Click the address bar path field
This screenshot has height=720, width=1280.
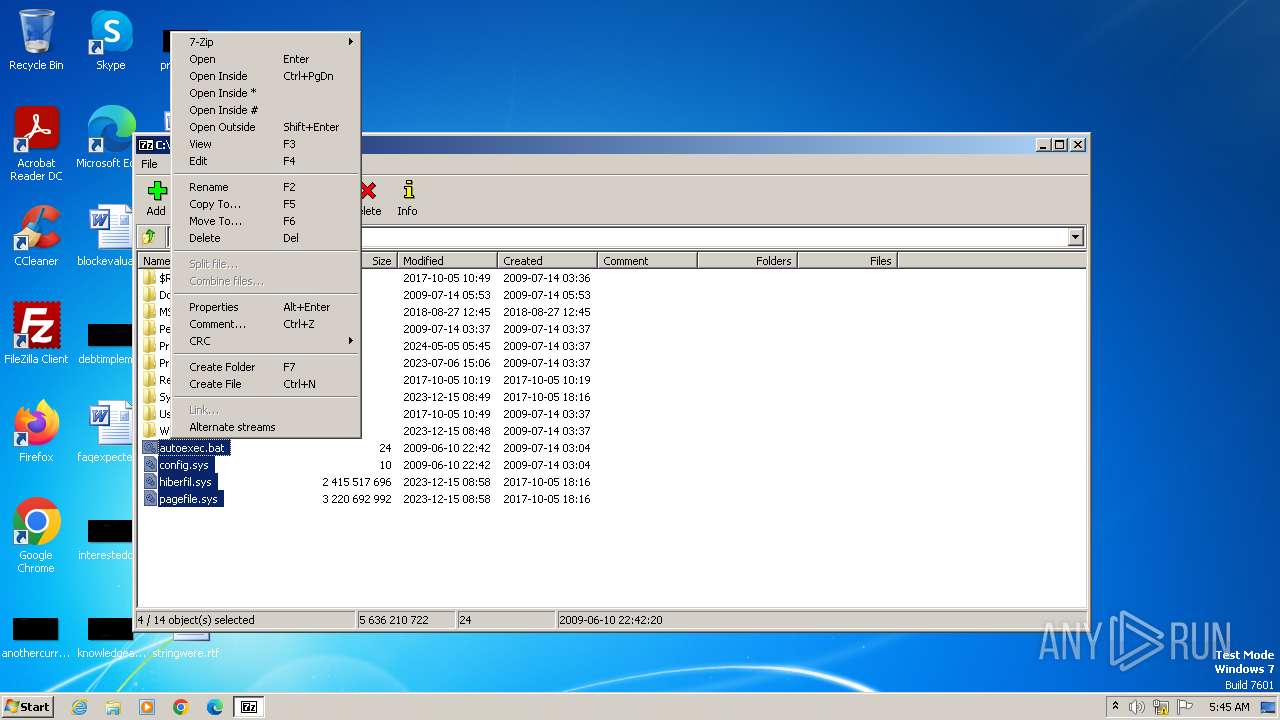tap(715, 237)
